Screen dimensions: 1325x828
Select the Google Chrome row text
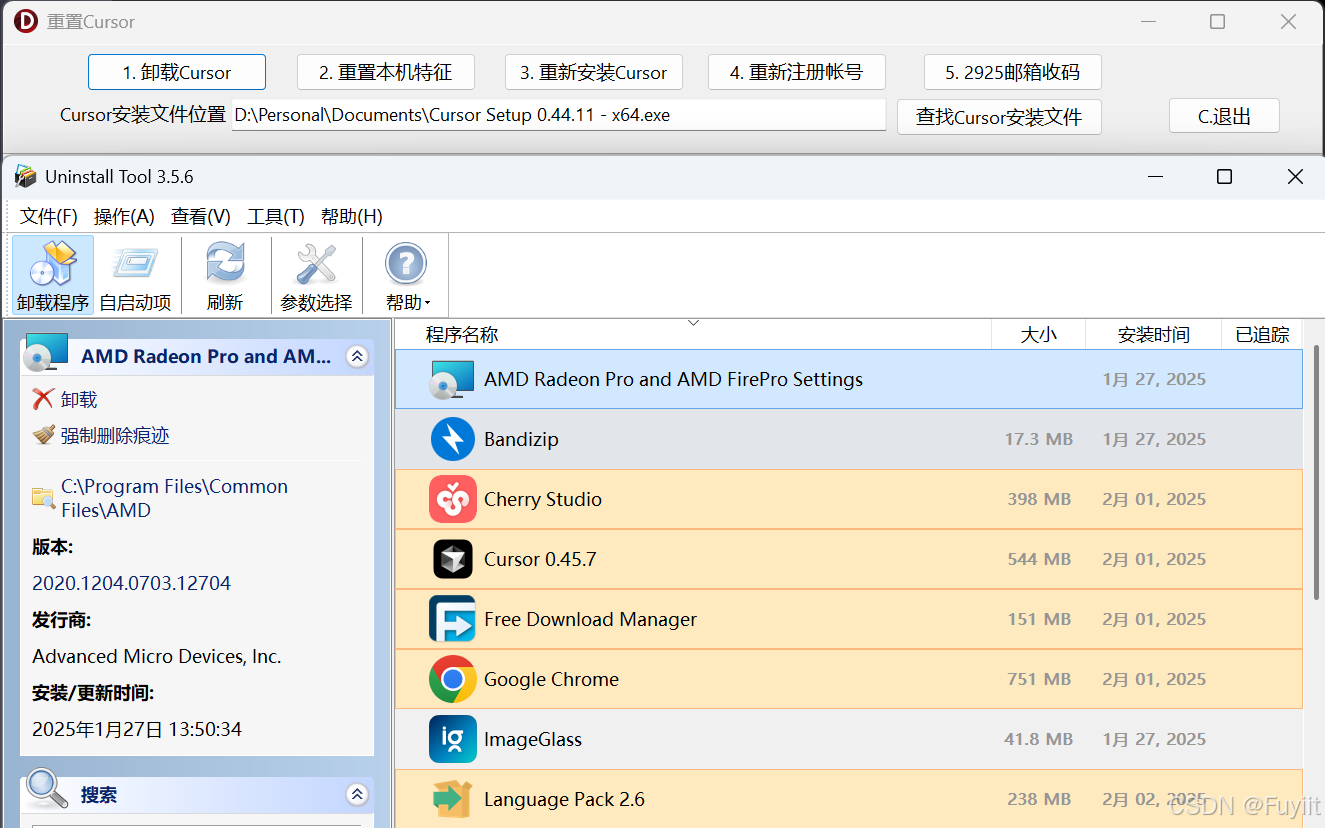[551, 679]
